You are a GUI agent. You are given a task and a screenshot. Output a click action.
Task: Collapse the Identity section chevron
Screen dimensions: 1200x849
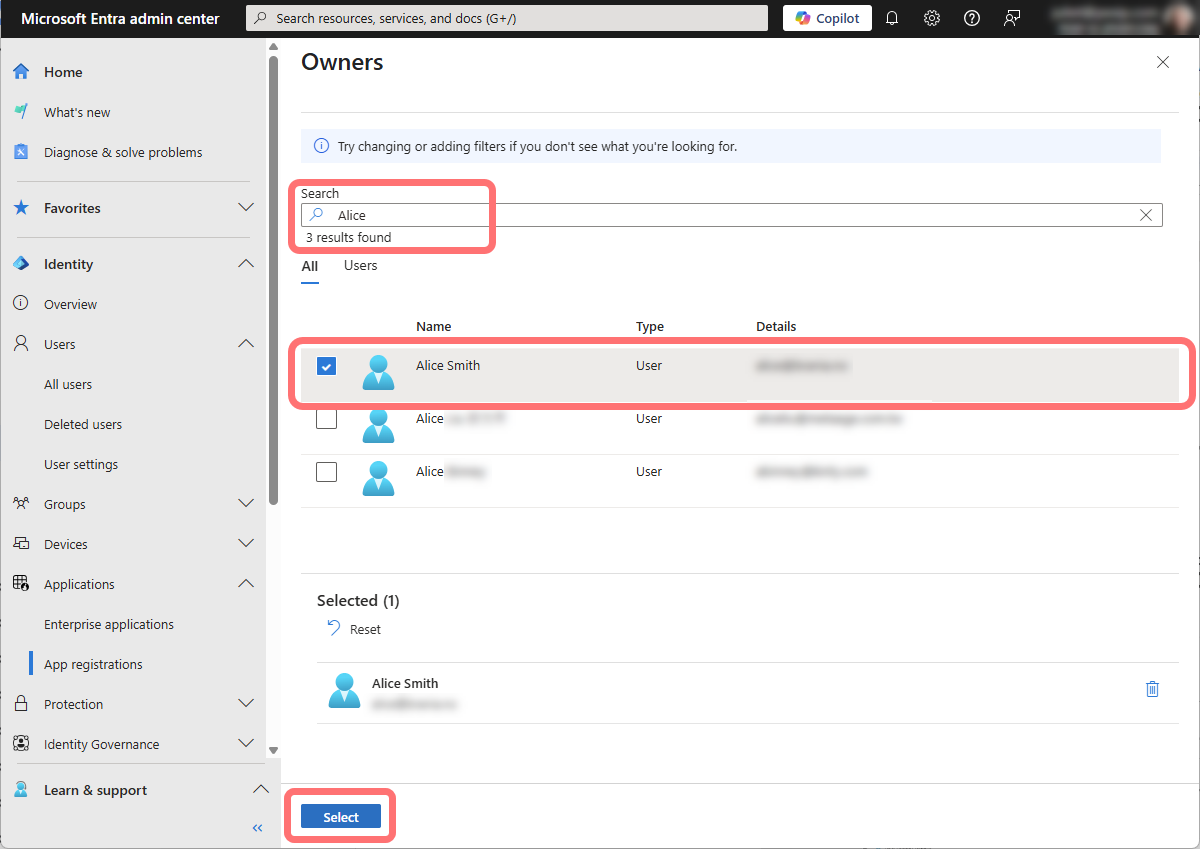pyautogui.click(x=246, y=264)
